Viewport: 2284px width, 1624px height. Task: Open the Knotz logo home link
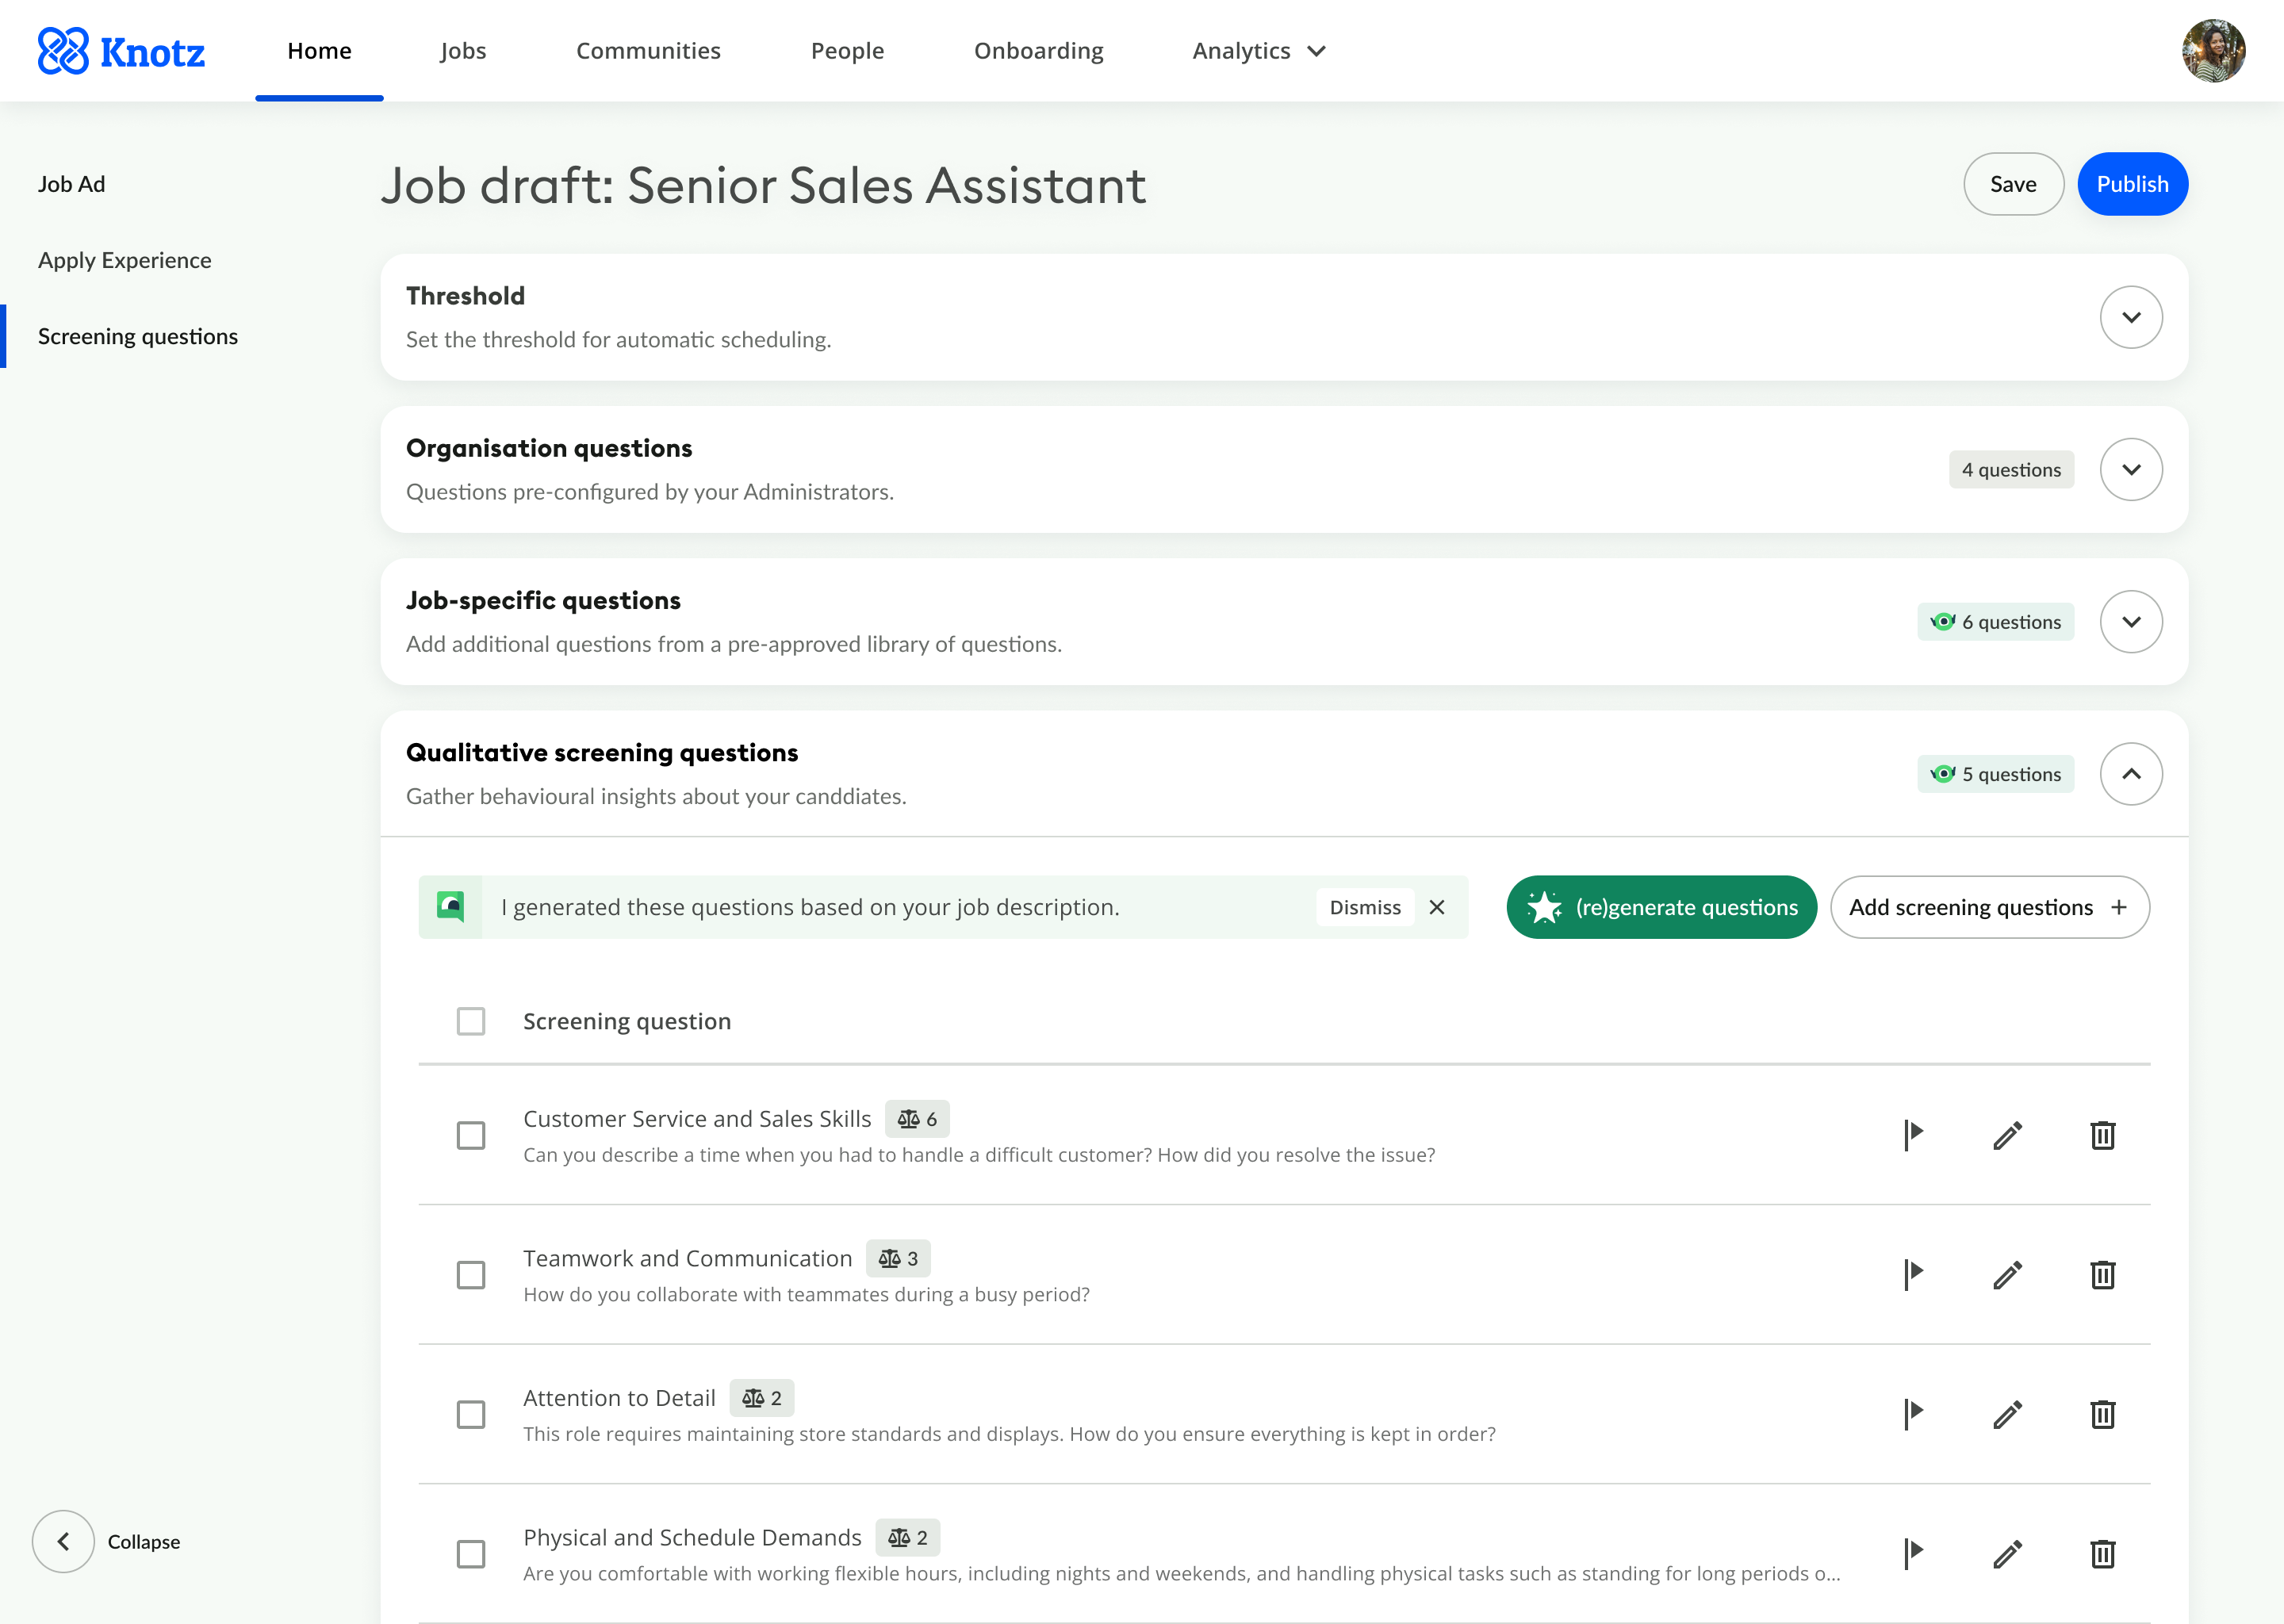click(121, 51)
